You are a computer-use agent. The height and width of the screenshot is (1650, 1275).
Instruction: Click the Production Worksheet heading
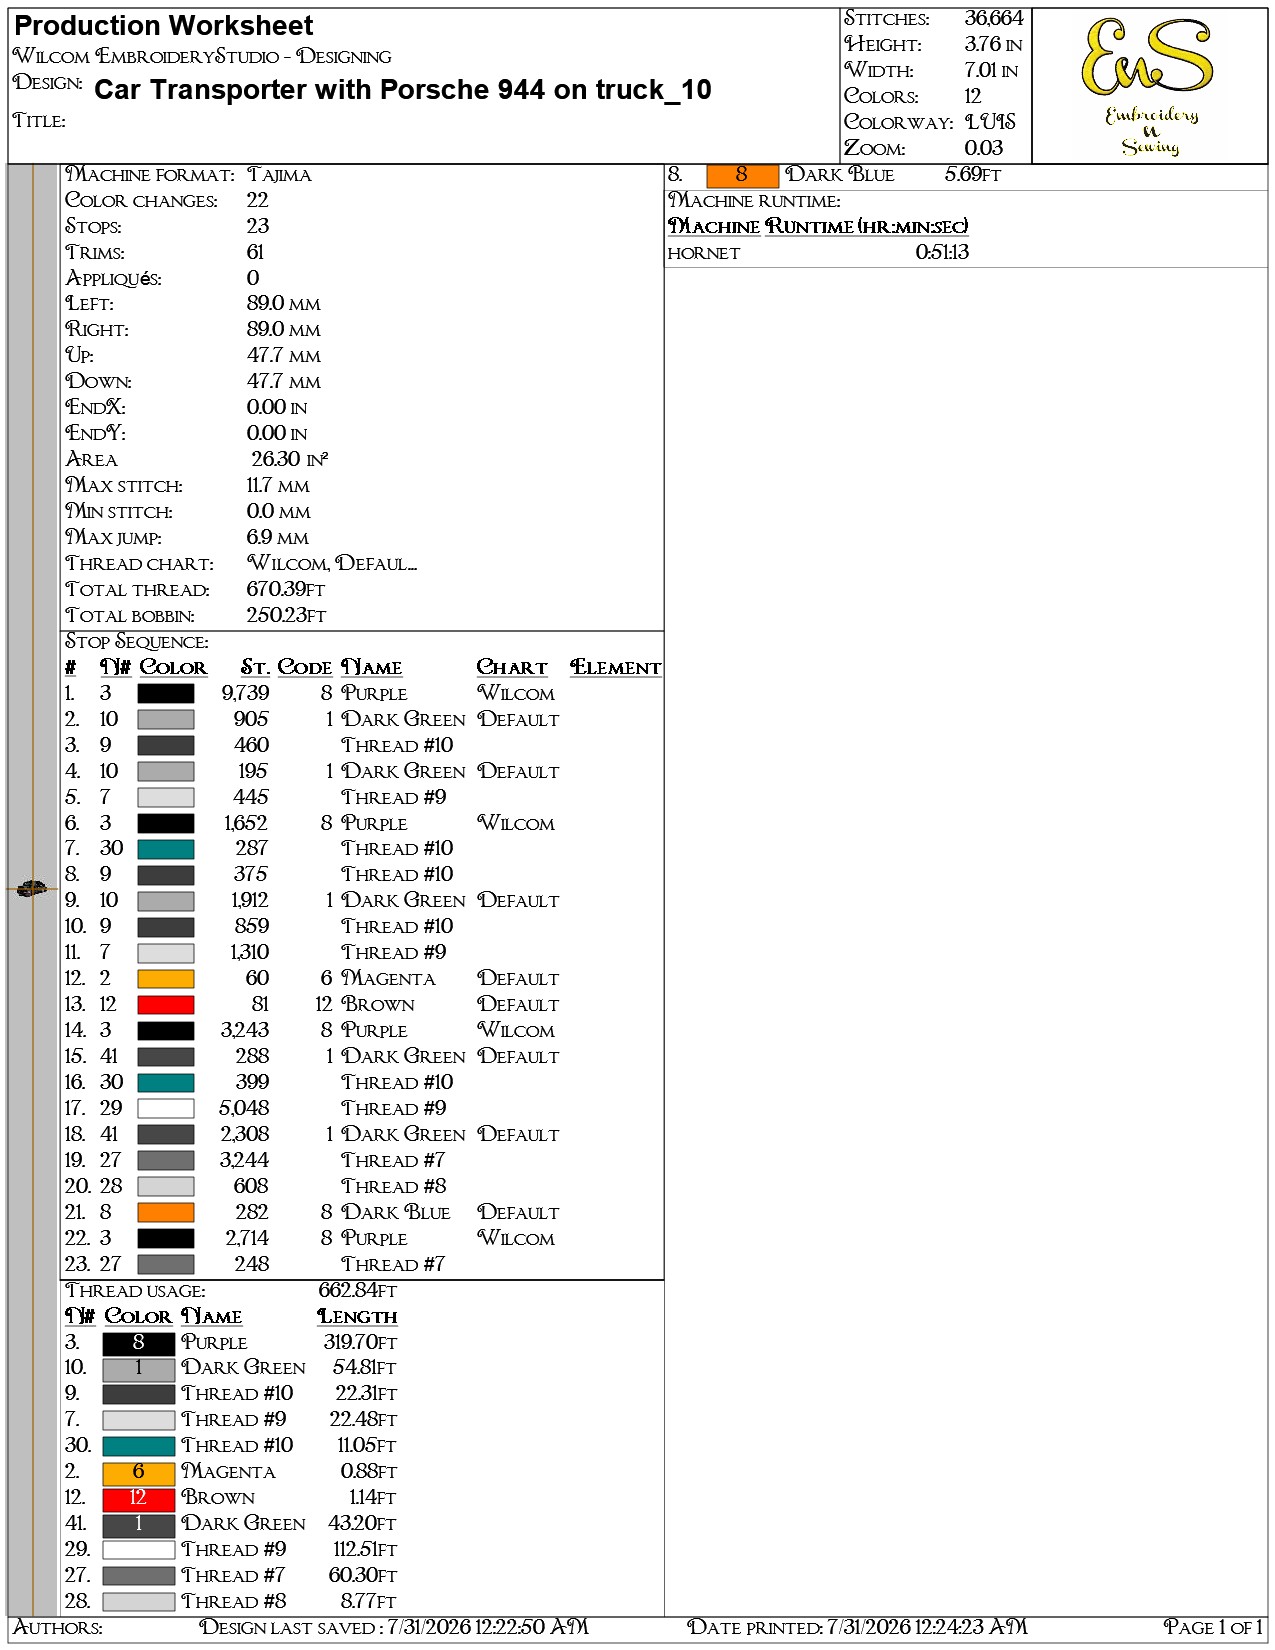(163, 26)
